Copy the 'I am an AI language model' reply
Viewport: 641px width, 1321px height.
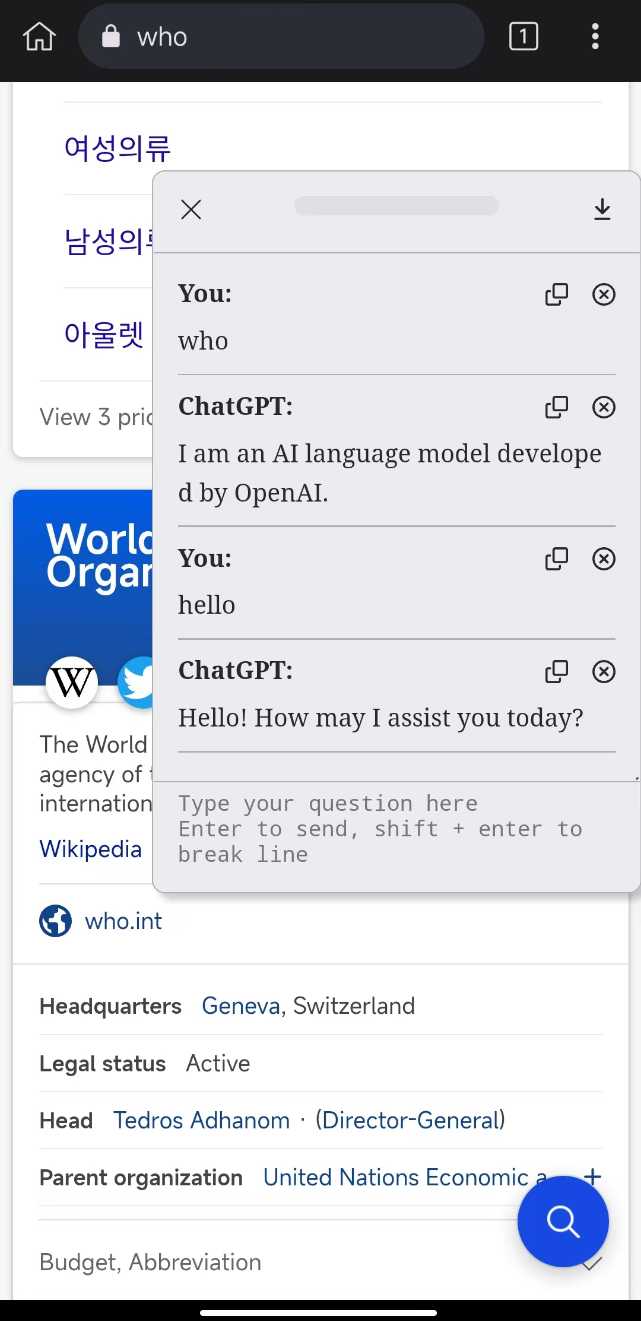point(556,407)
